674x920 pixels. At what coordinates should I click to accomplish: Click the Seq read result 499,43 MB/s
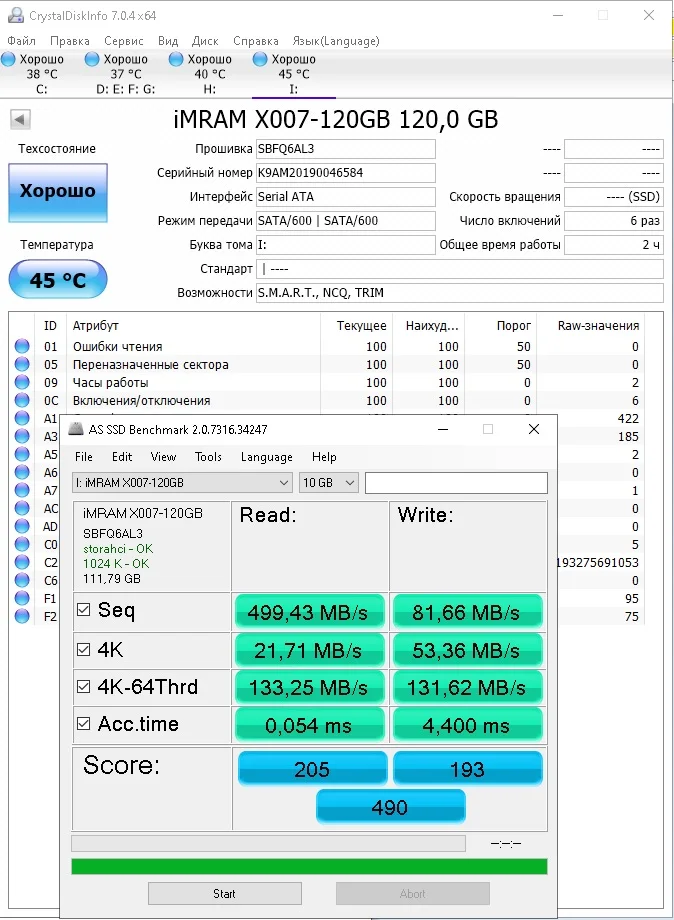(309, 612)
